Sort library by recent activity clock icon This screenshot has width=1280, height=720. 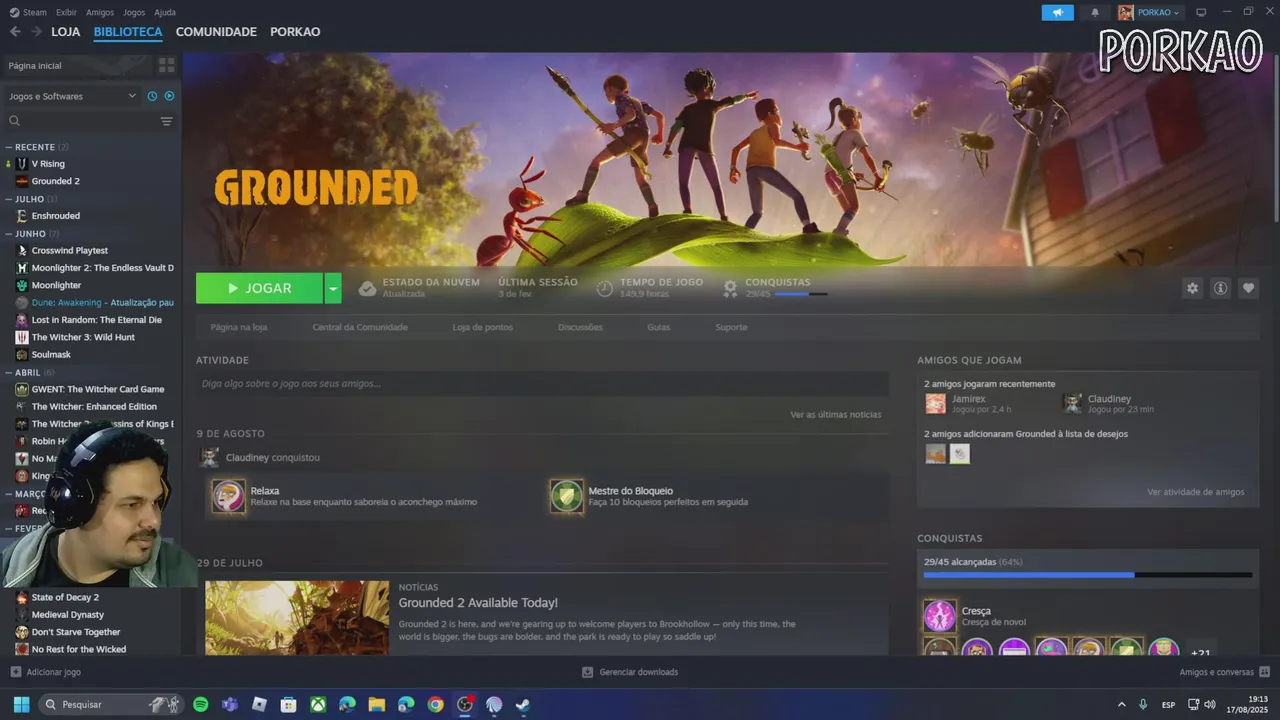click(152, 96)
